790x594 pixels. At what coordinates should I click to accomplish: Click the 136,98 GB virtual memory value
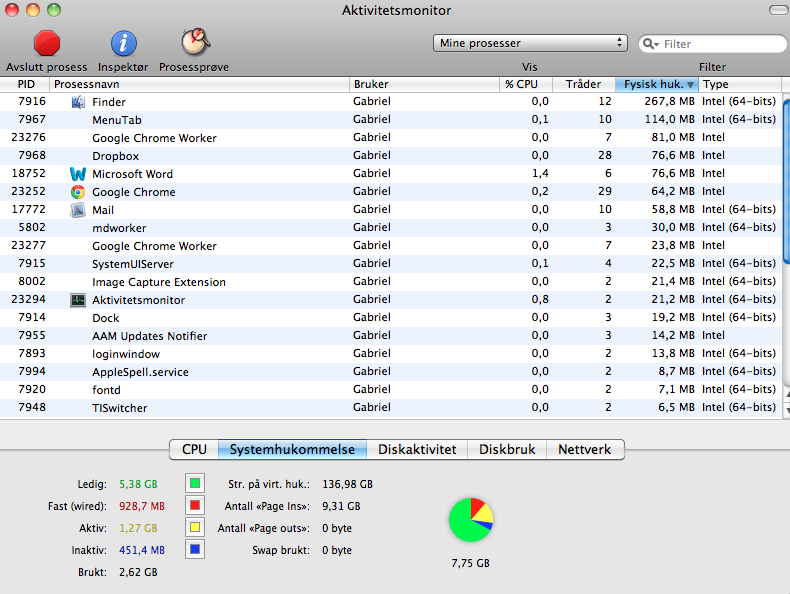[348, 484]
